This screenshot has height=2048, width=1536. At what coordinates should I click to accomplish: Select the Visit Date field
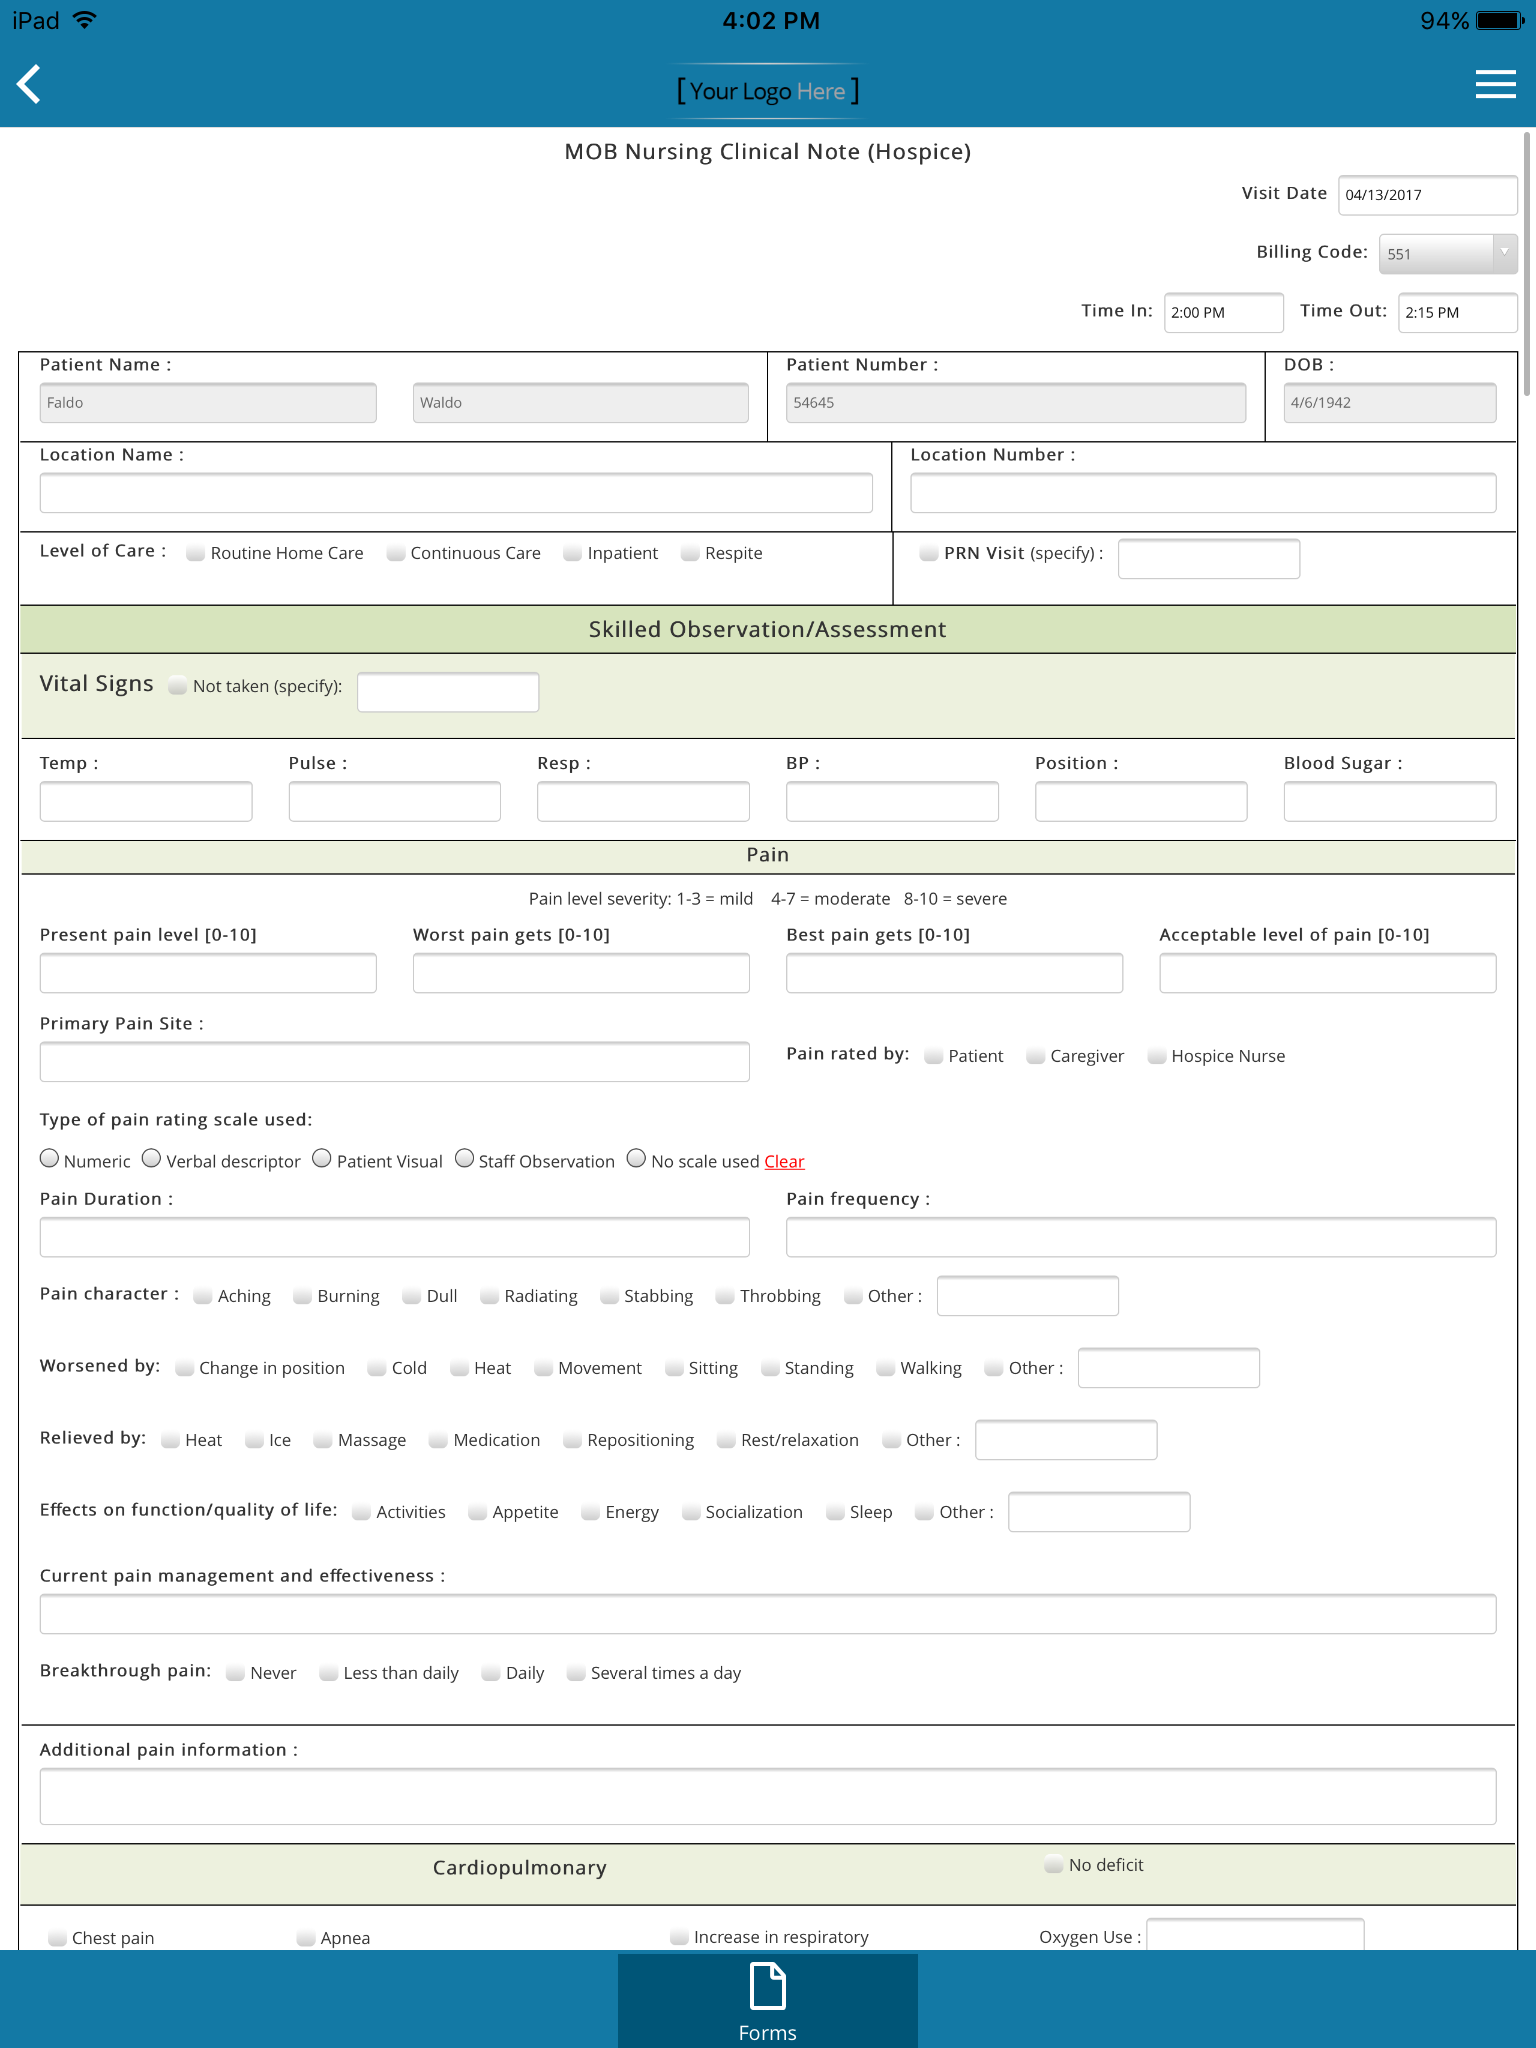[1427, 195]
